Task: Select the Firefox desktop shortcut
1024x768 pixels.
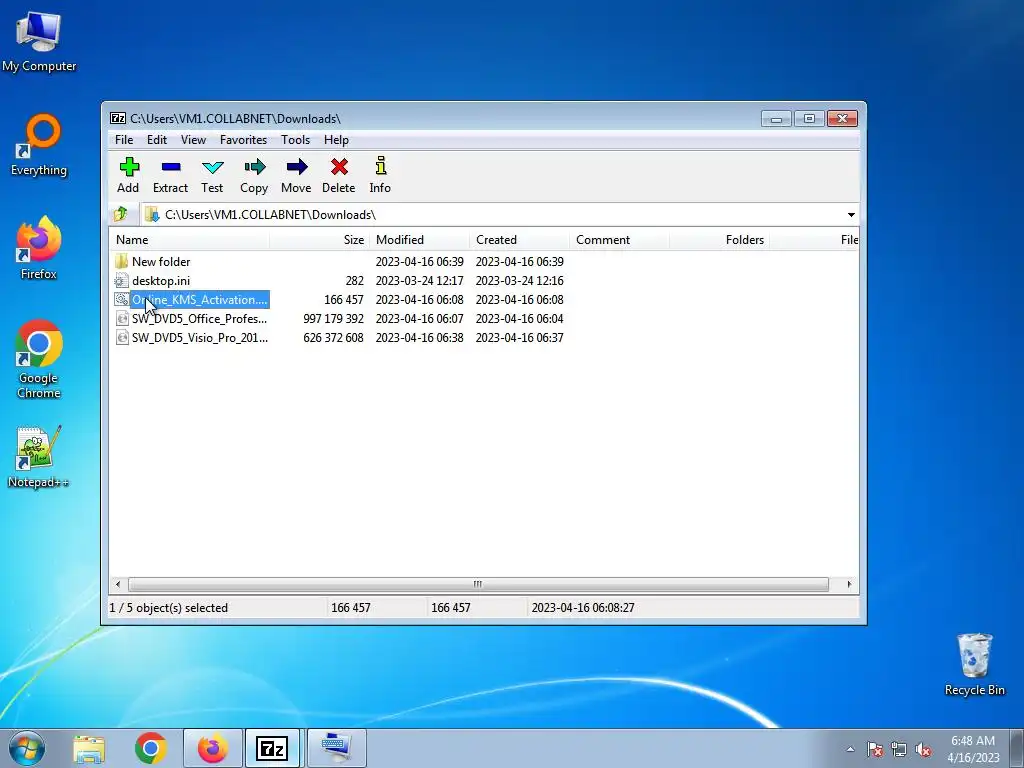Action: [x=39, y=249]
